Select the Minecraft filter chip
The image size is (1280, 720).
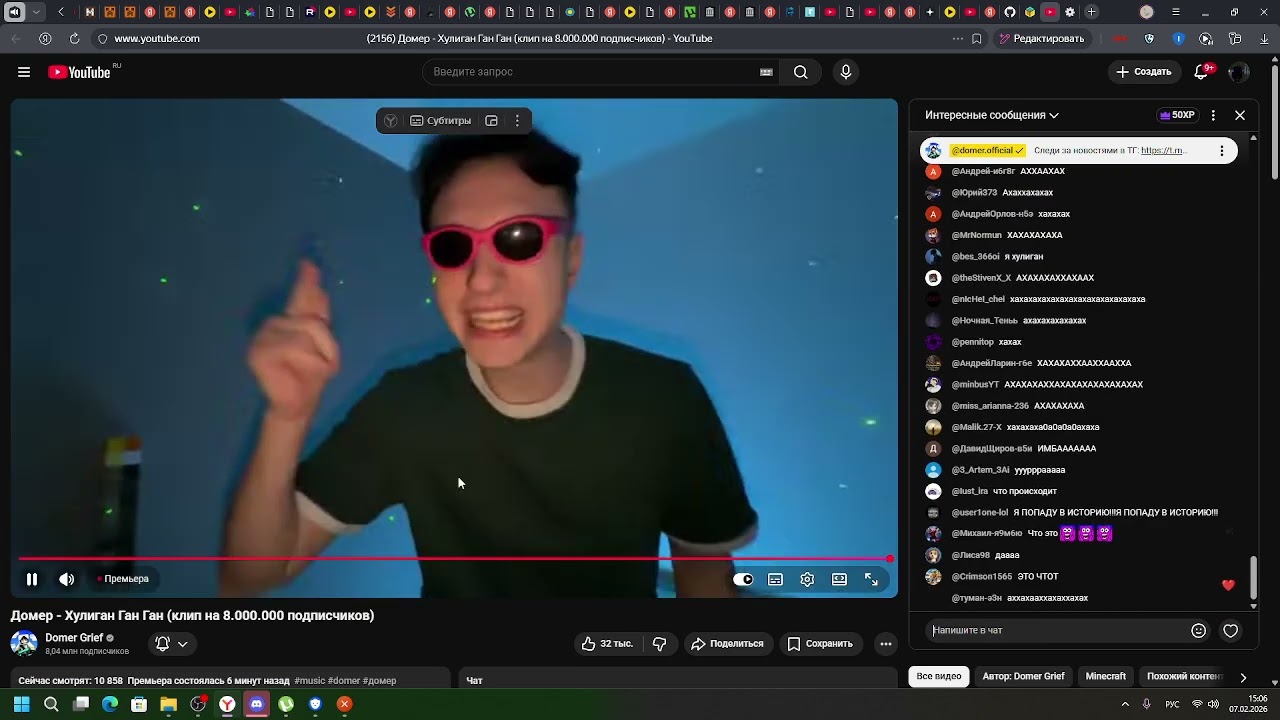pos(1106,677)
